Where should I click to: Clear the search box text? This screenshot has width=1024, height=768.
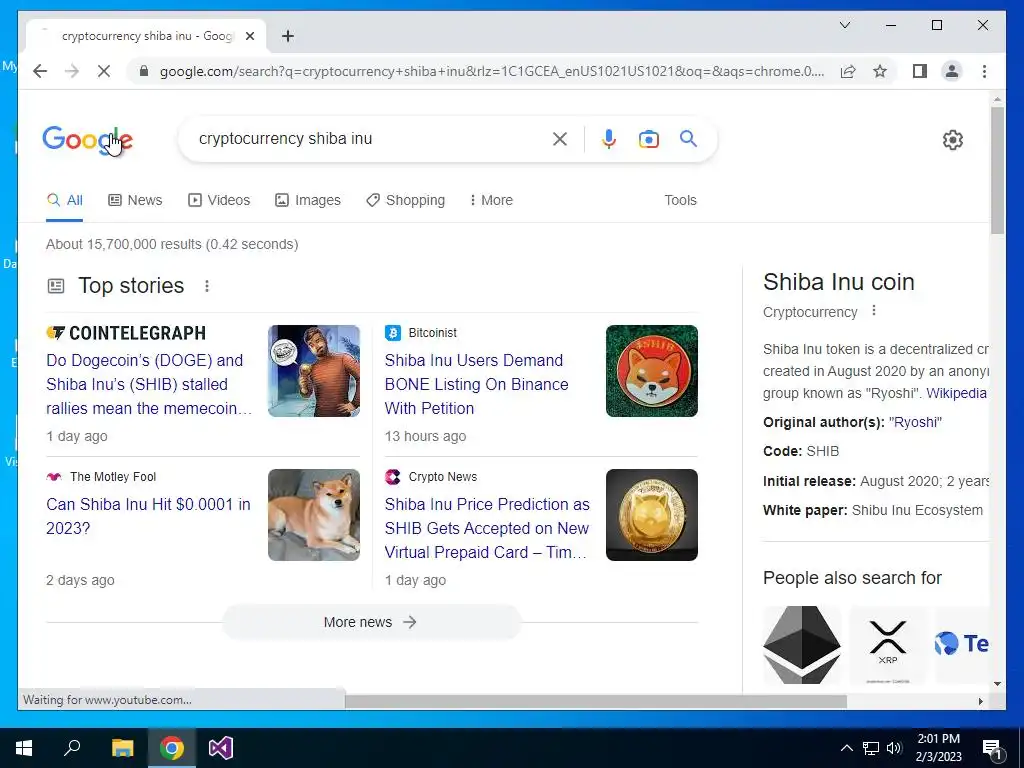pyautogui.click(x=560, y=139)
